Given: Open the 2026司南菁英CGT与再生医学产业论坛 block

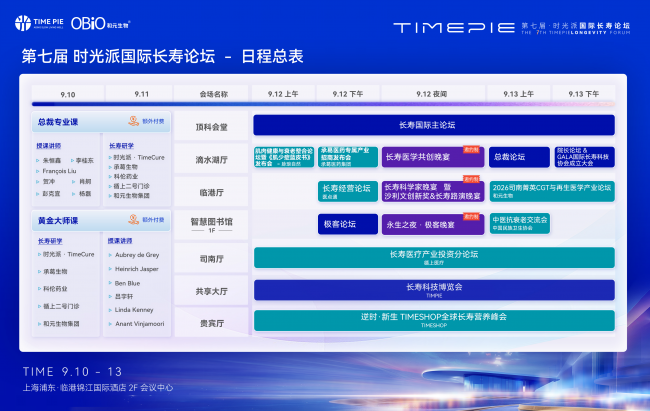Looking at the screenshot, I should [x=552, y=191].
